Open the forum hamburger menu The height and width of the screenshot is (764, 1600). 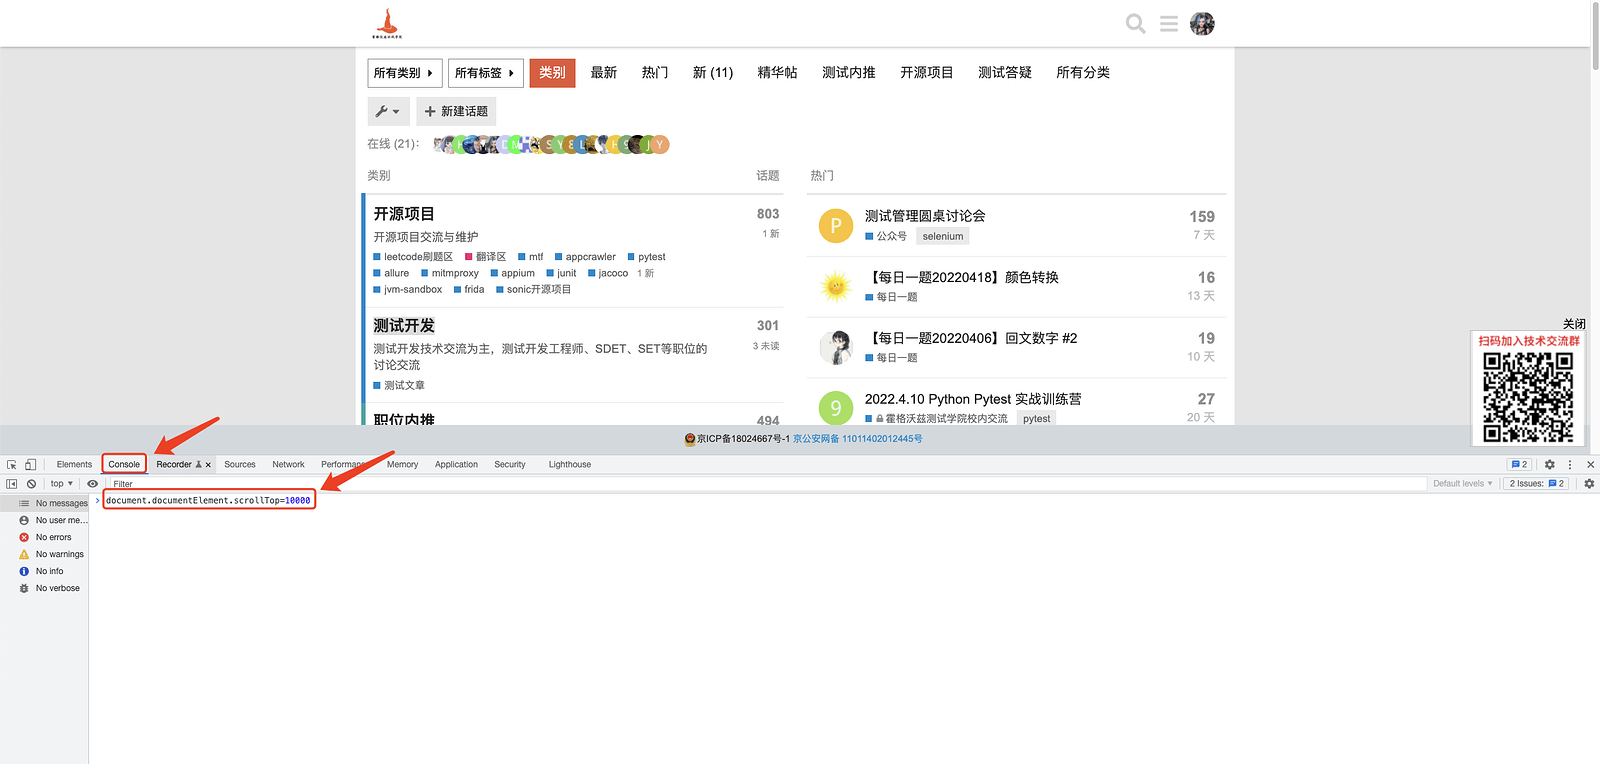click(1168, 23)
